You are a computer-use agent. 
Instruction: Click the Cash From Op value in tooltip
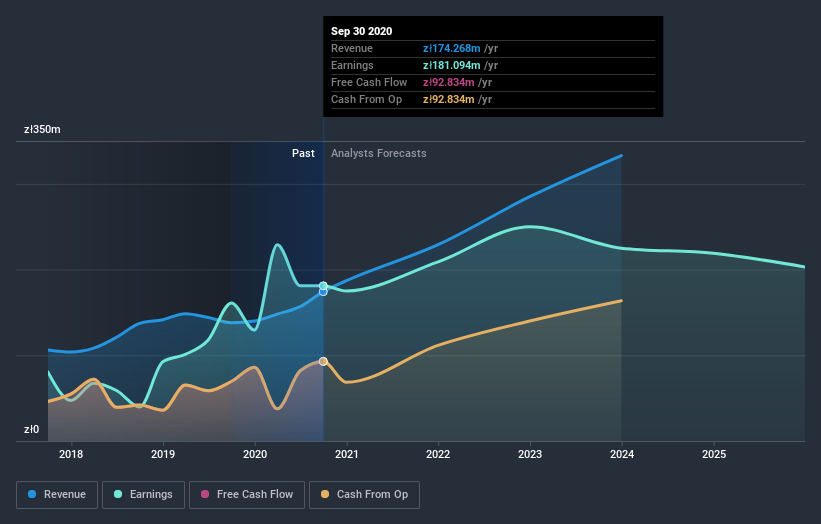point(449,99)
